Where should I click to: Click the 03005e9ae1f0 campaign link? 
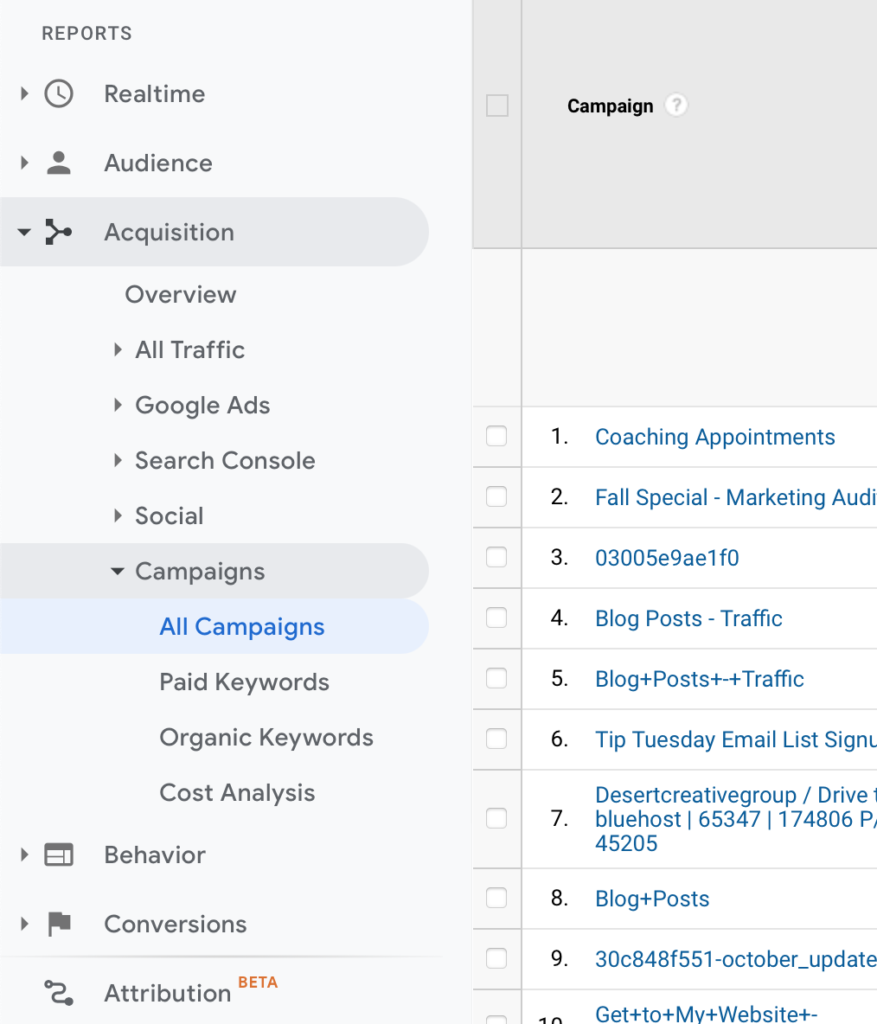(x=667, y=558)
